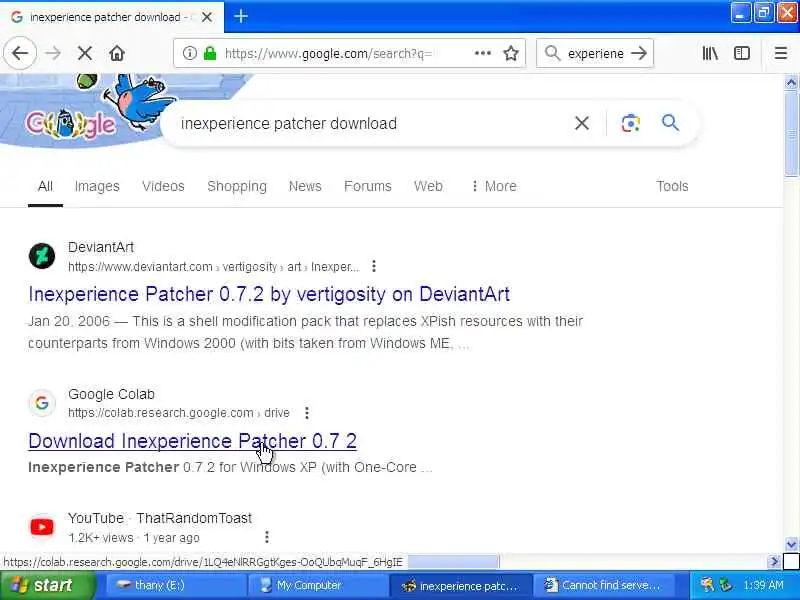Screen dimensions: 800x600
Task: Click the DeviantArt site name text
Action: (x=101, y=247)
